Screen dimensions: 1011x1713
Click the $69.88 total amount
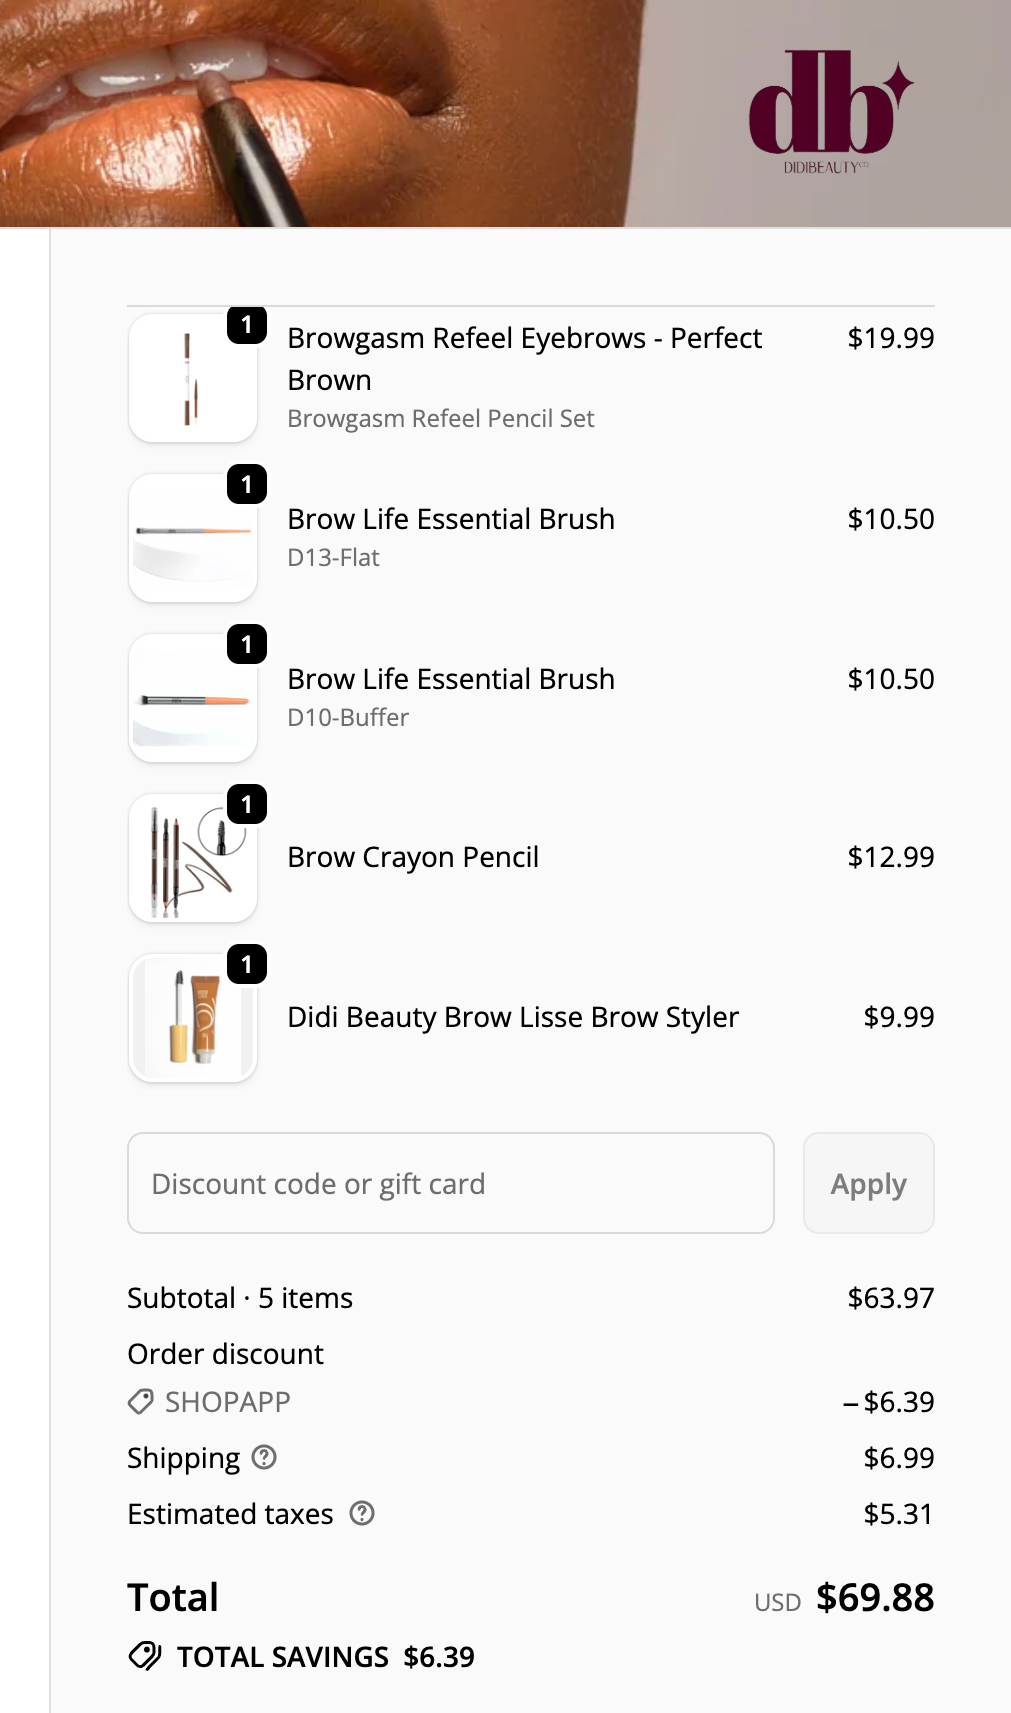pyautogui.click(x=875, y=1597)
